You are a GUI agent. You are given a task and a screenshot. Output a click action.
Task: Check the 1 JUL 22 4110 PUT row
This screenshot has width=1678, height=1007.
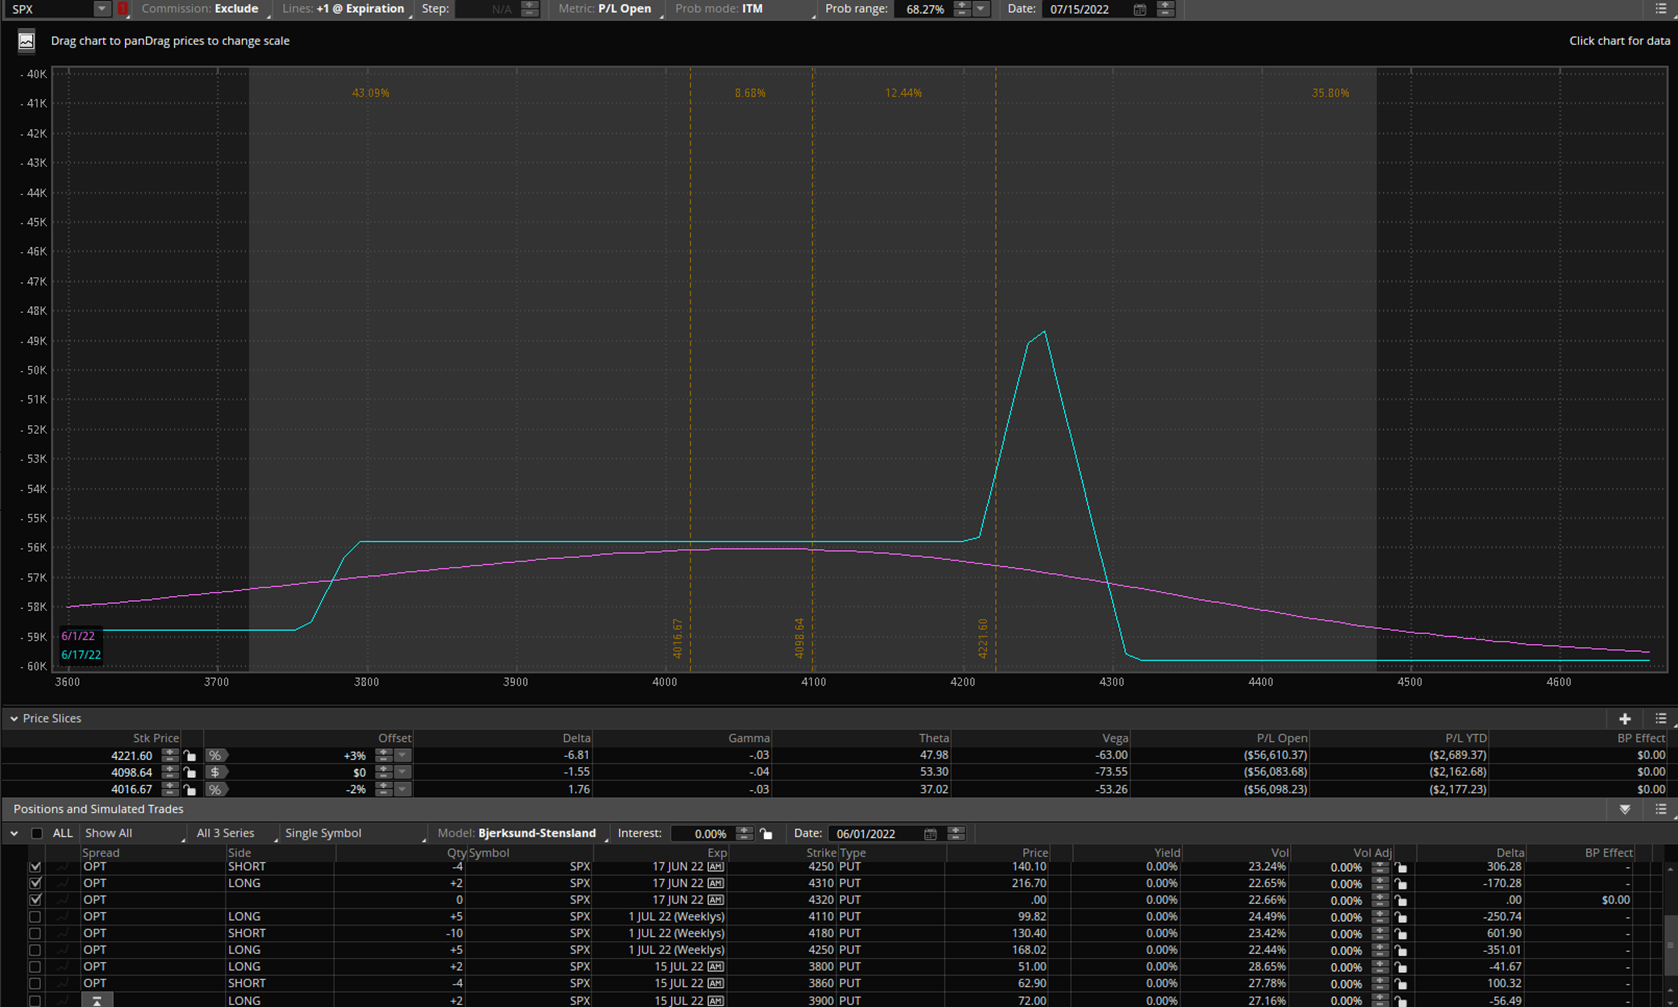[x=35, y=917]
